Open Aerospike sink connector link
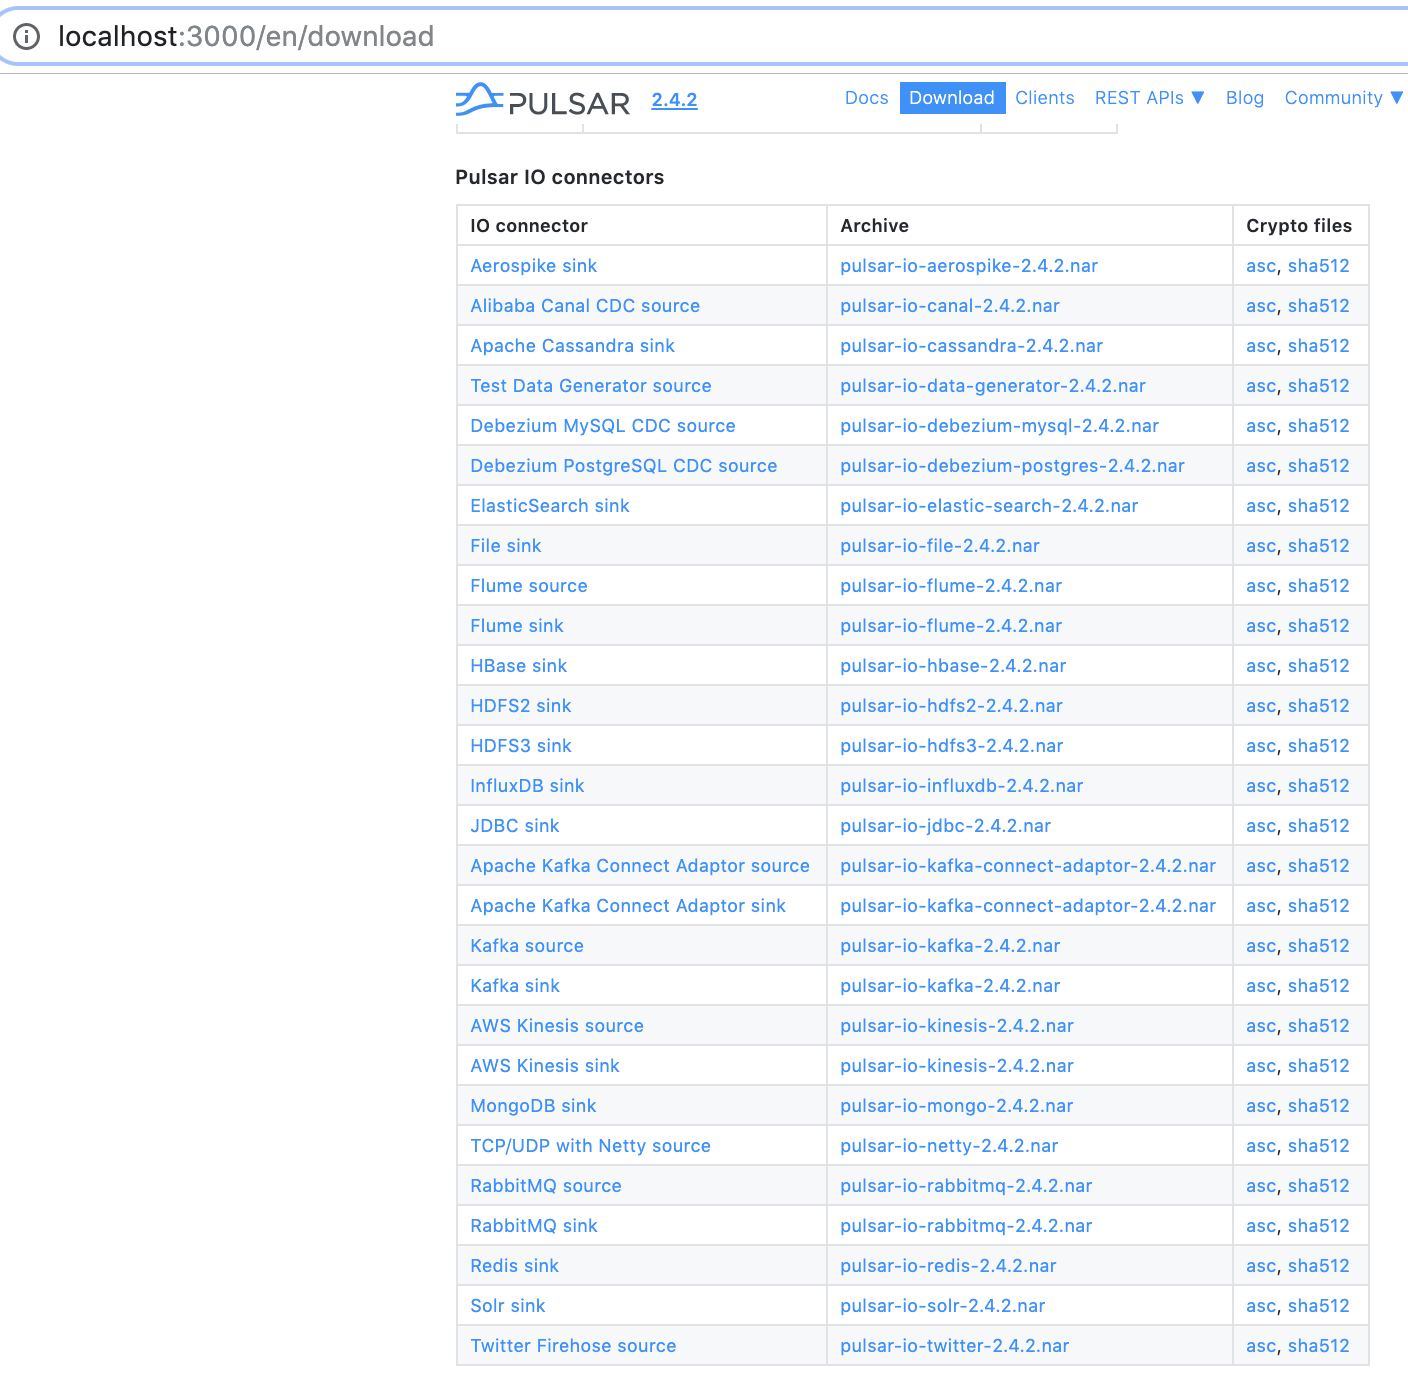Image resolution: width=1408 pixels, height=1382 pixels. [x=533, y=266]
